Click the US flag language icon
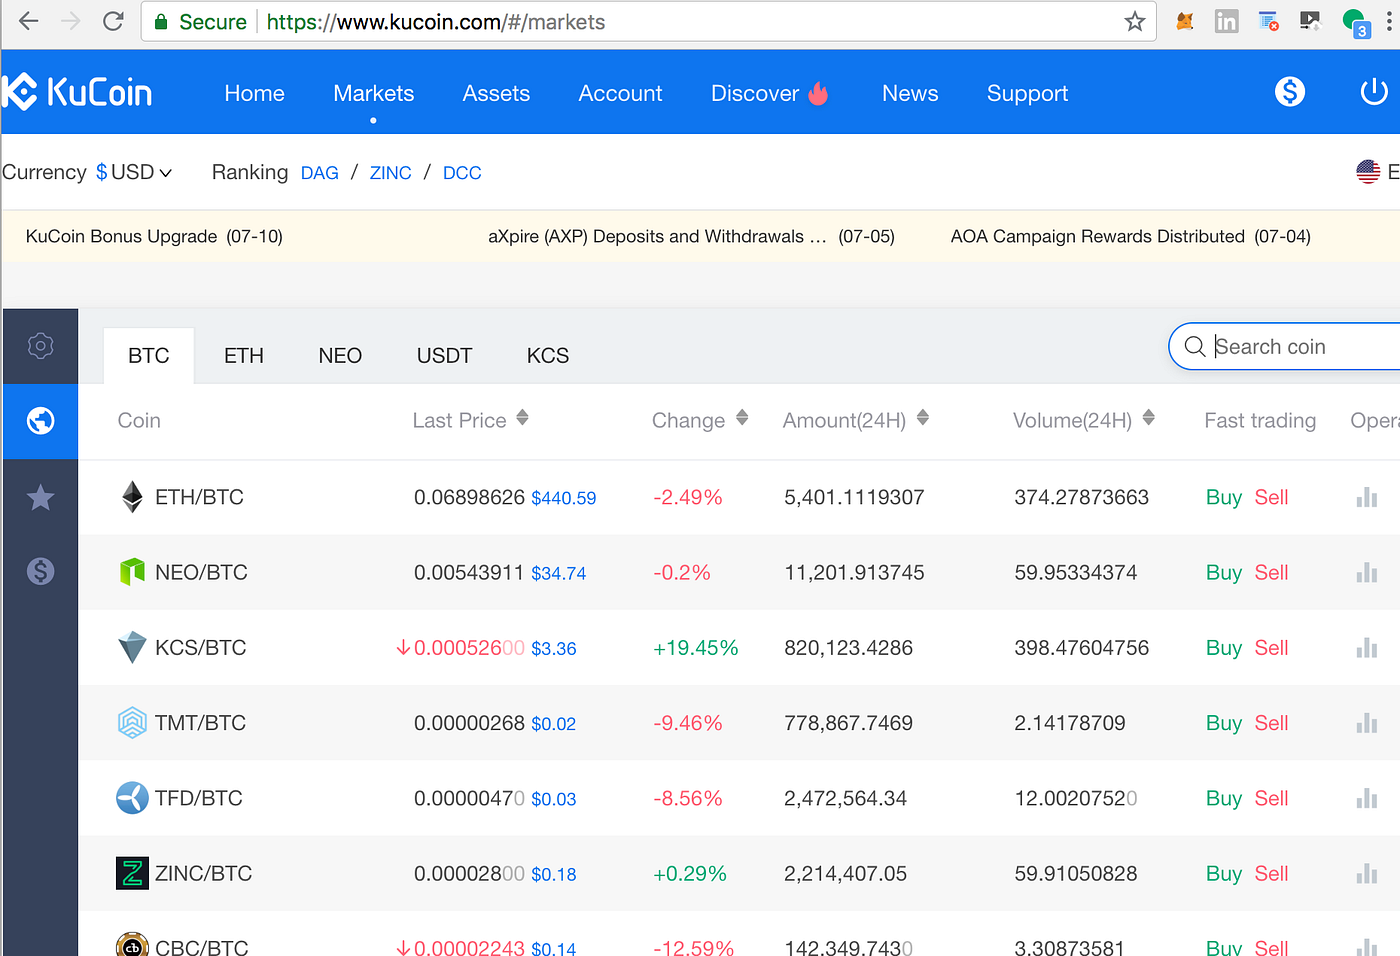The width and height of the screenshot is (1400, 956). (x=1368, y=172)
